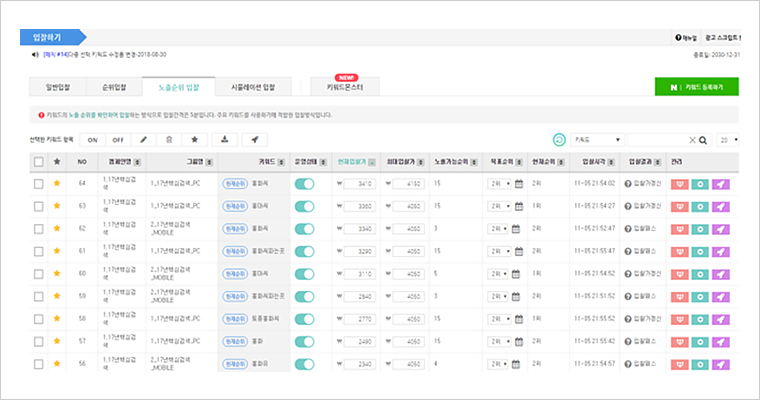The image size is (760, 400).
Task: Click the trash delete icon in the toolbar
Action: pos(169,140)
